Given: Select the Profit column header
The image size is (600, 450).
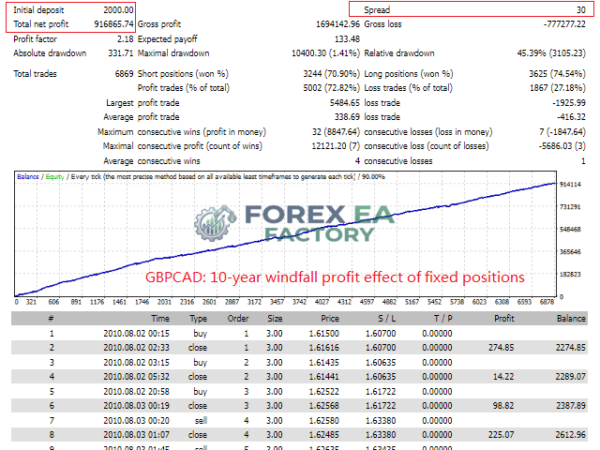Looking at the screenshot, I should click(x=504, y=318).
